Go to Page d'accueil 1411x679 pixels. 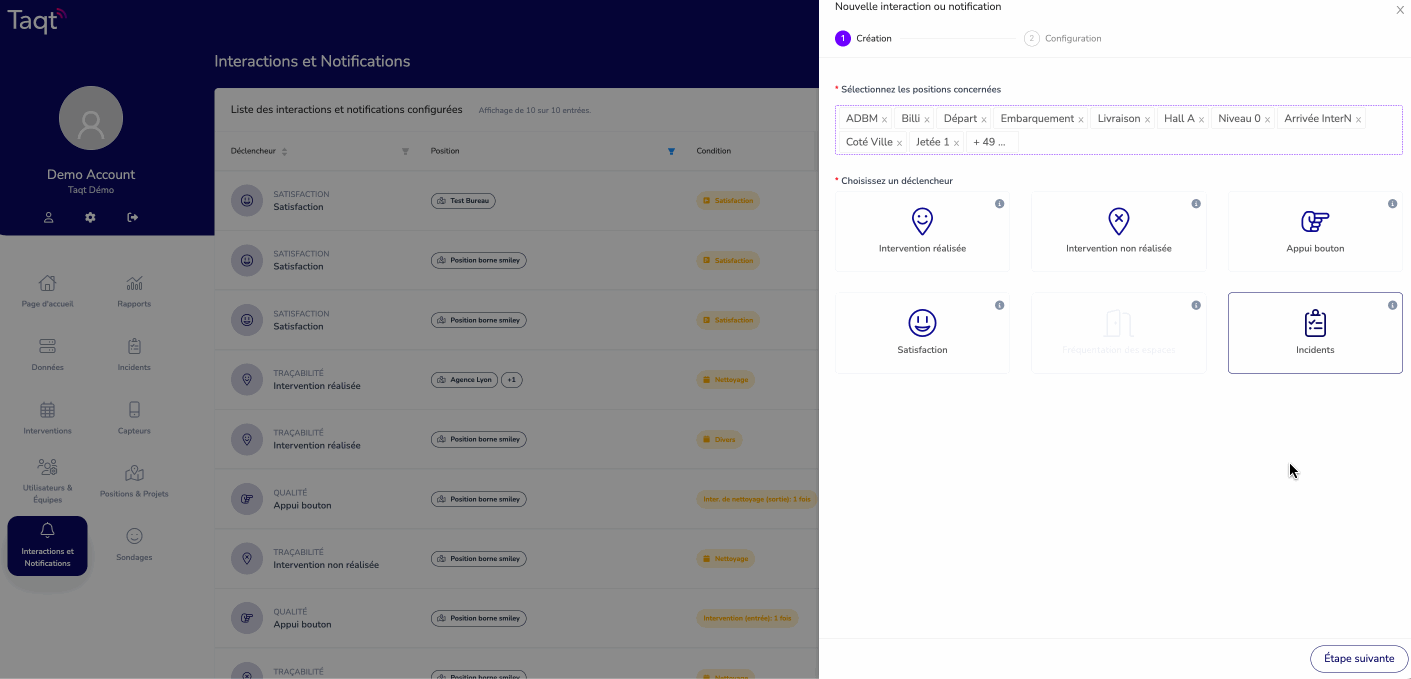(x=47, y=291)
